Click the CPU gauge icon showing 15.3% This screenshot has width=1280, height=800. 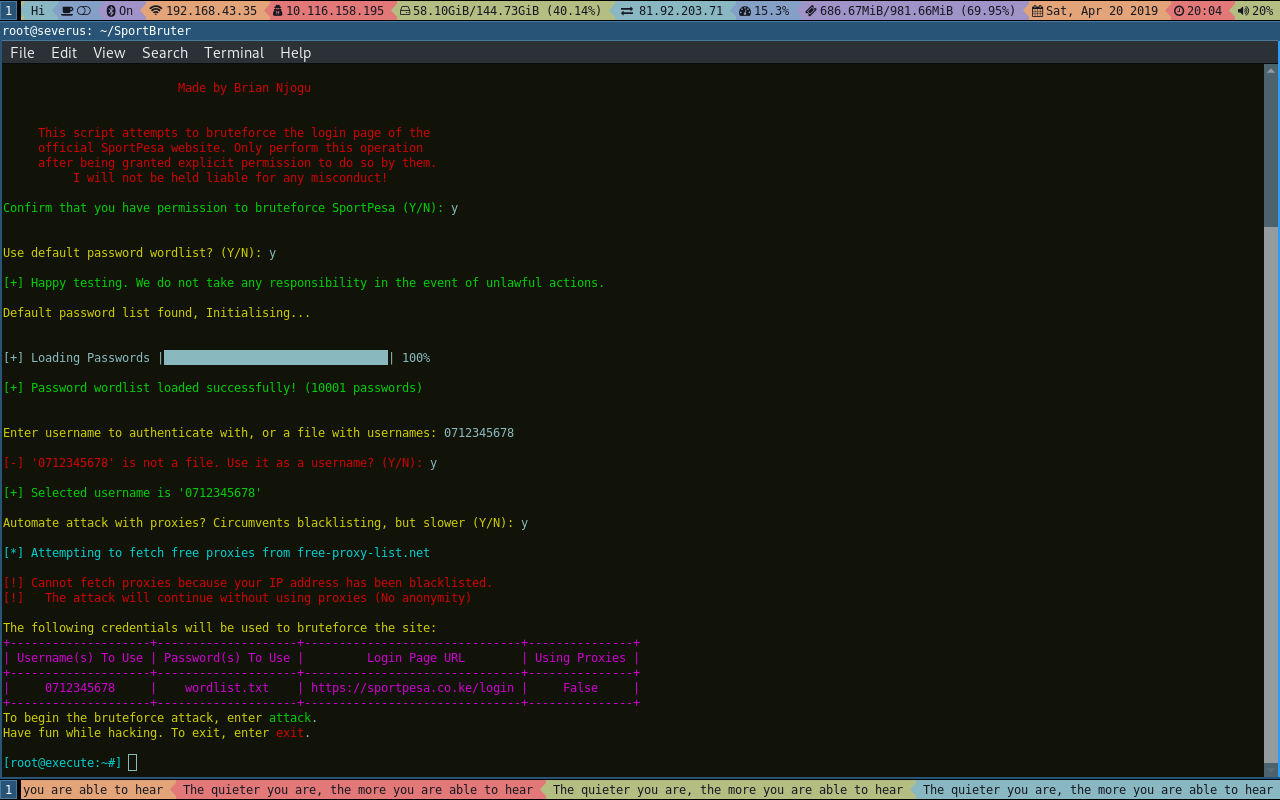pyautogui.click(x=745, y=10)
